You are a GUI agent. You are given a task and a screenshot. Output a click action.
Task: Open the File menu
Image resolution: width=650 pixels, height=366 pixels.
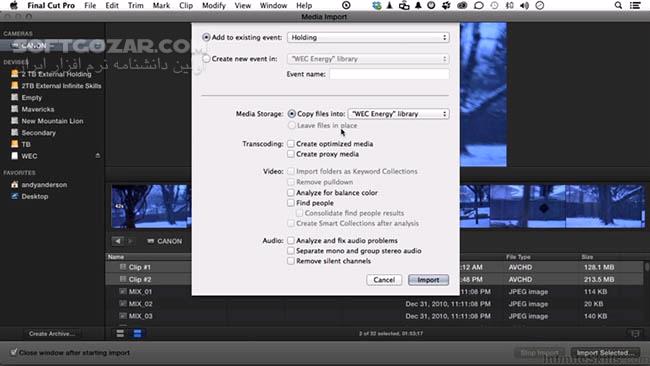click(90, 5)
